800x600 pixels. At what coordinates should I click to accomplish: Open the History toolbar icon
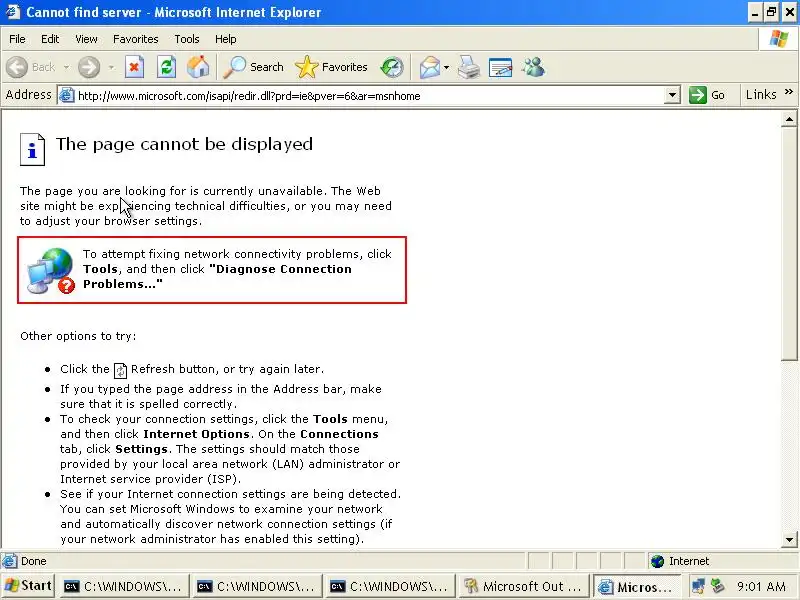pos(392,67)
